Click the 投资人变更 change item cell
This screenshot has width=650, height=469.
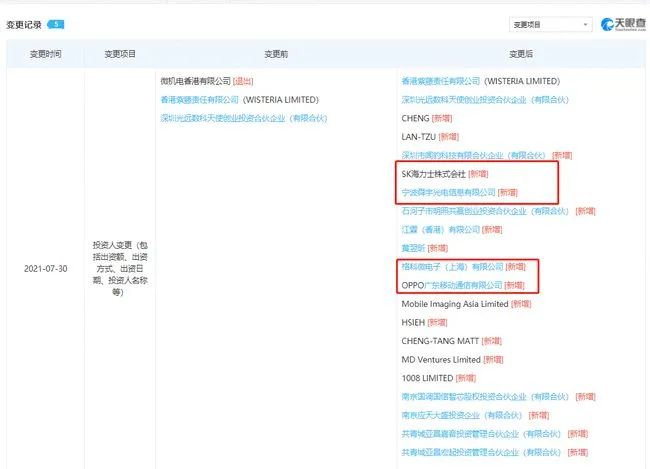(120, 268)
